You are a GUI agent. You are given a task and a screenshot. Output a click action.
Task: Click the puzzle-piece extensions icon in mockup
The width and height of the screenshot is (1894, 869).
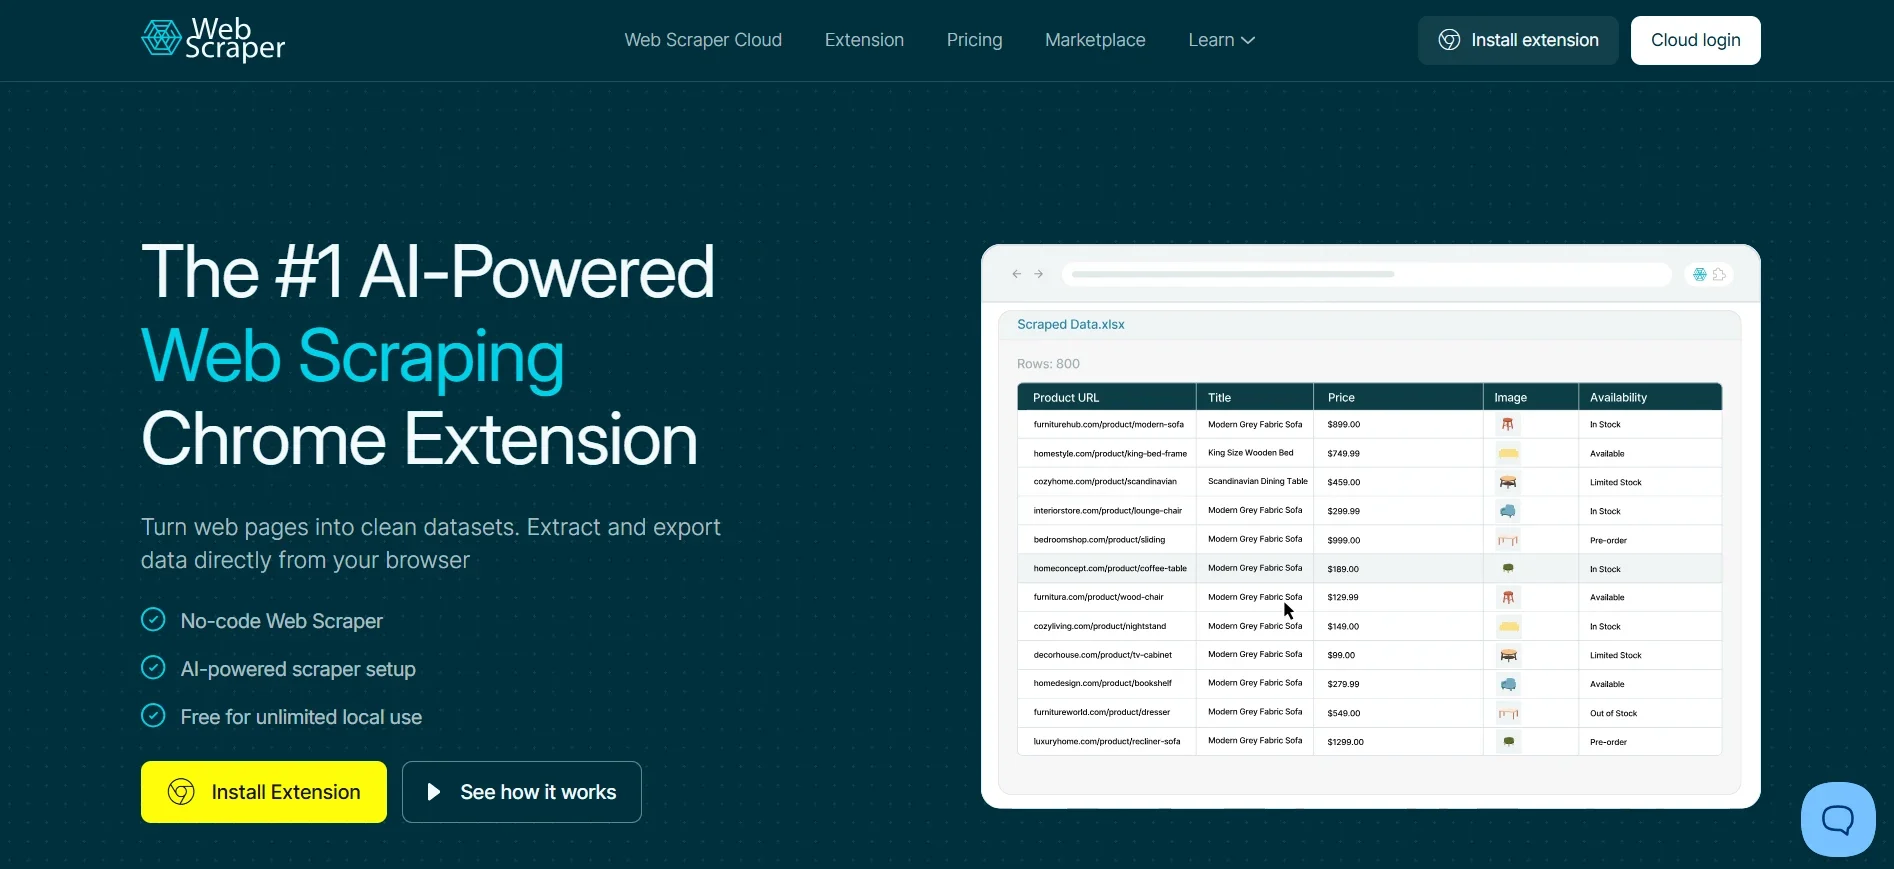click(1719, 274)
